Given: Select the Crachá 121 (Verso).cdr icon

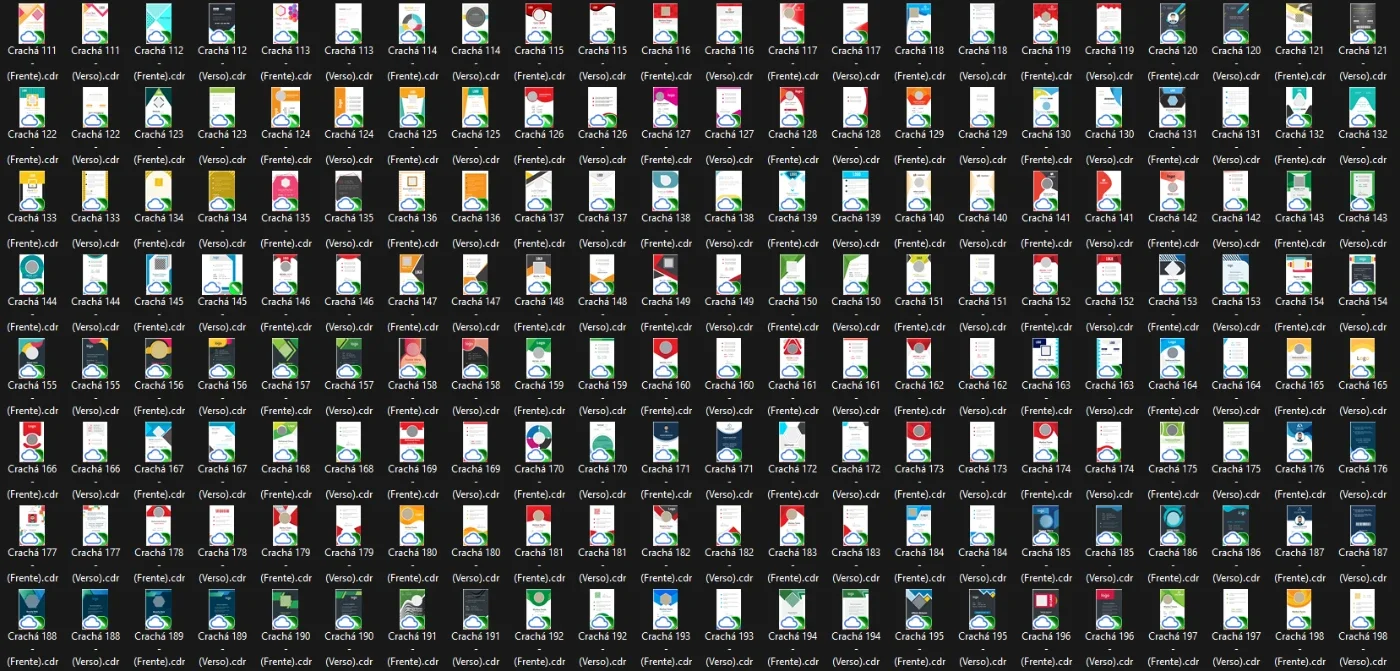Looking at the screenshot, I should tap(1362, 22).
